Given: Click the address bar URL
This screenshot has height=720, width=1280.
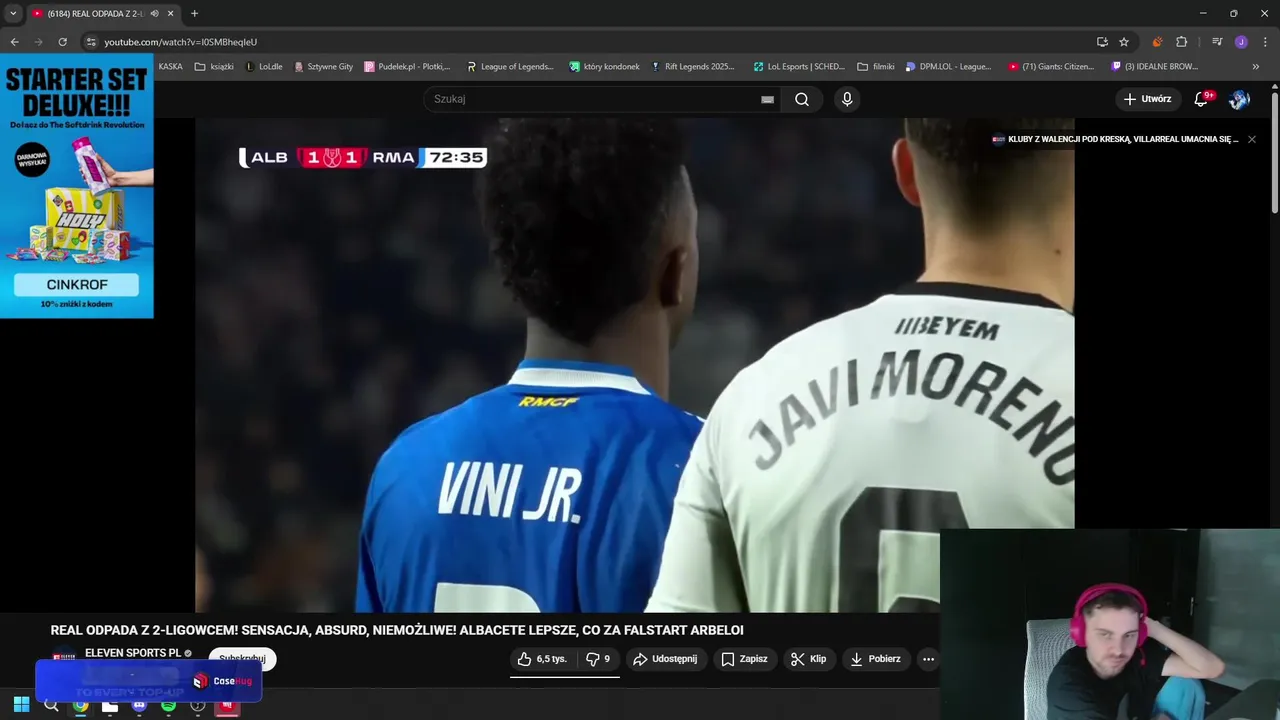Looking at the screenshot, I should 180,42.
